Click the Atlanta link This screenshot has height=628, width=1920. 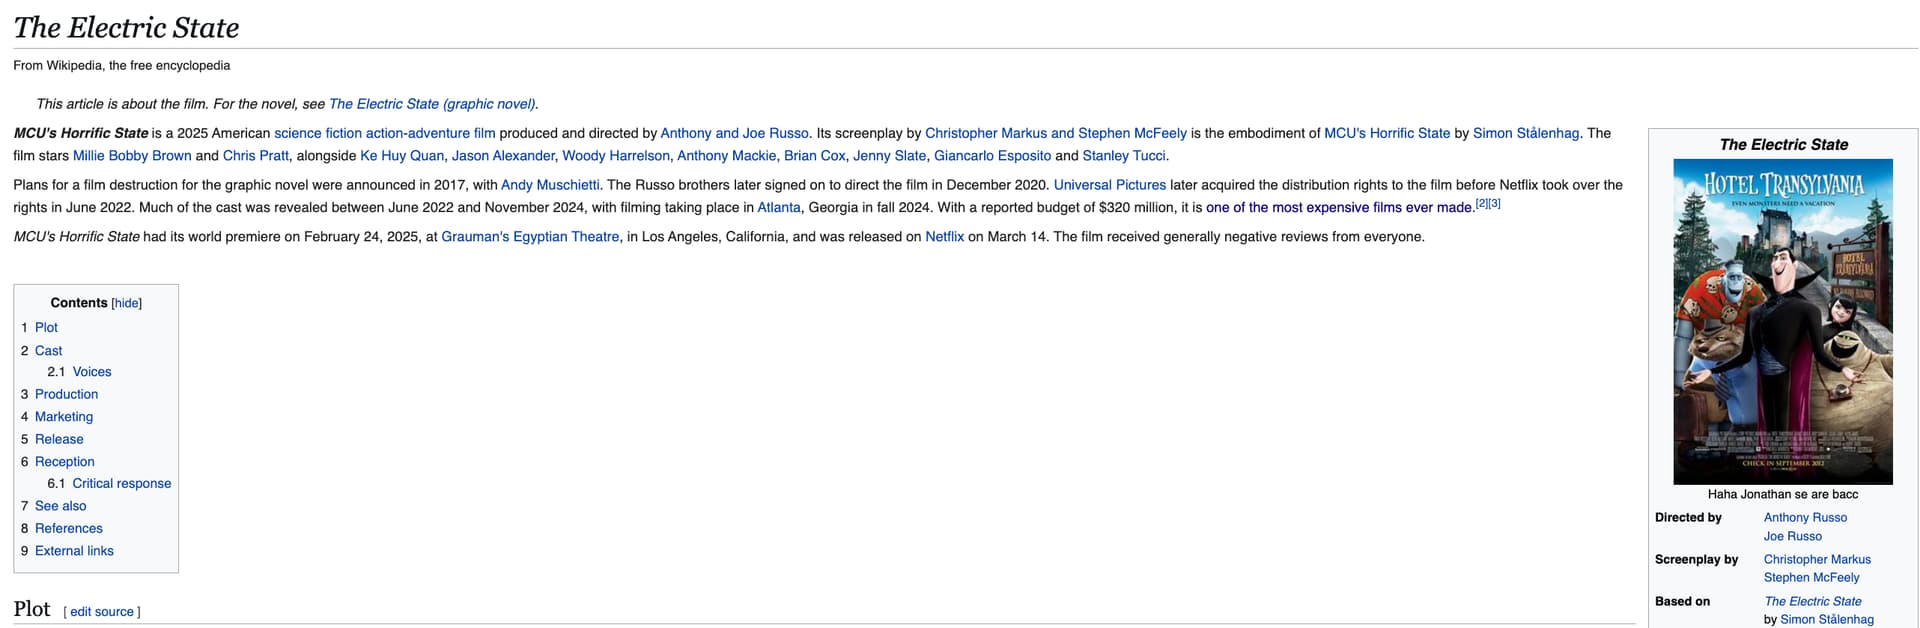779,208
